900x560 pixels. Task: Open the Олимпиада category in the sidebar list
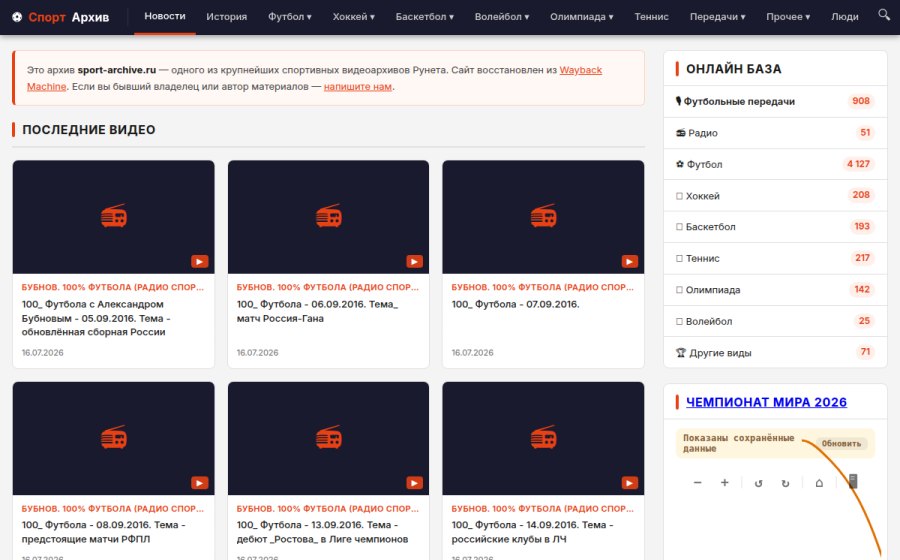[x=775, y=290]
